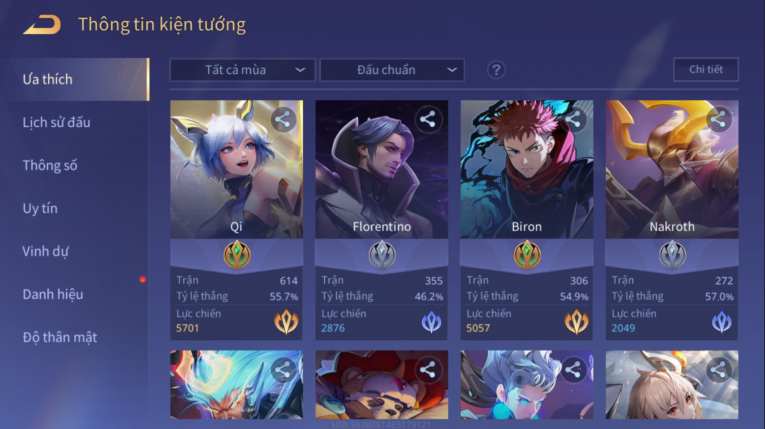The image size is (765, 429).
Task: Expand the Đấu chuẩn mode dropdown
Action: (x=392, y=70)
